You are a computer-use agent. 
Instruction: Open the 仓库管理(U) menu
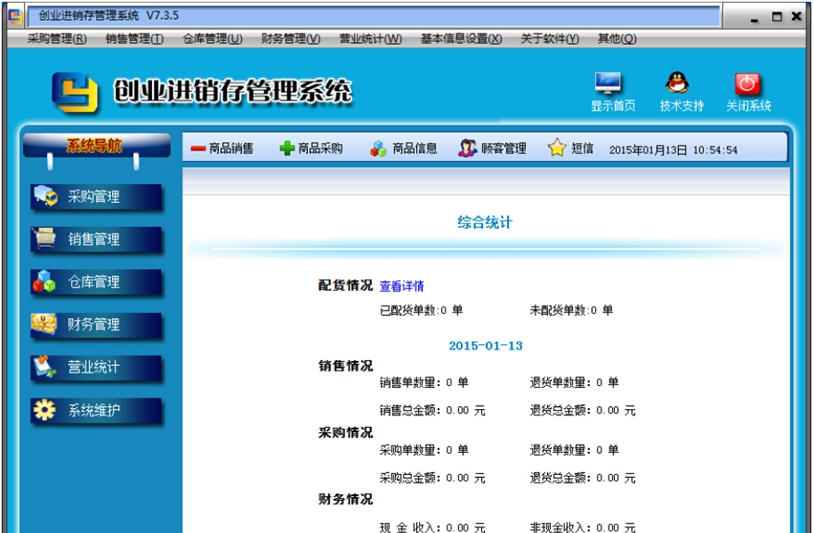click(212, 39)
